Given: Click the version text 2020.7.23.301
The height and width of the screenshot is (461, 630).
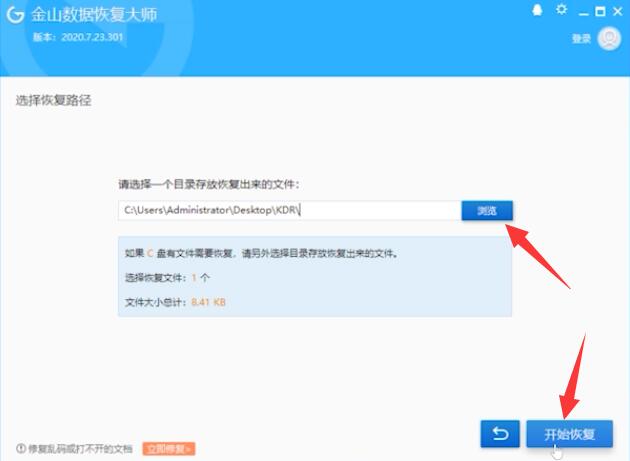Looking at the screenshot, I should pos(92,37).
